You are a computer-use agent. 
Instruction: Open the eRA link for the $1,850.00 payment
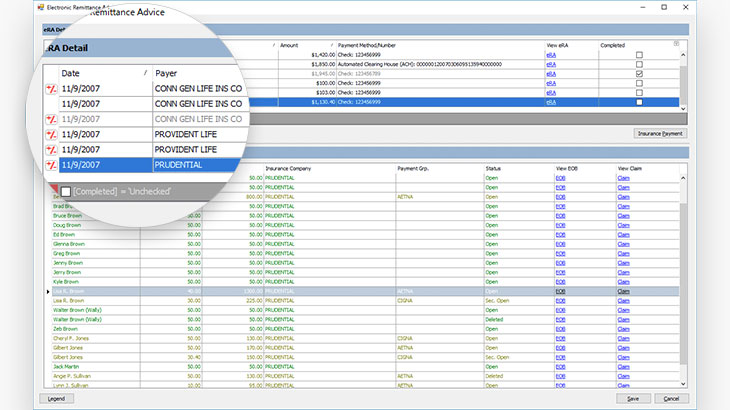[551, 64]
